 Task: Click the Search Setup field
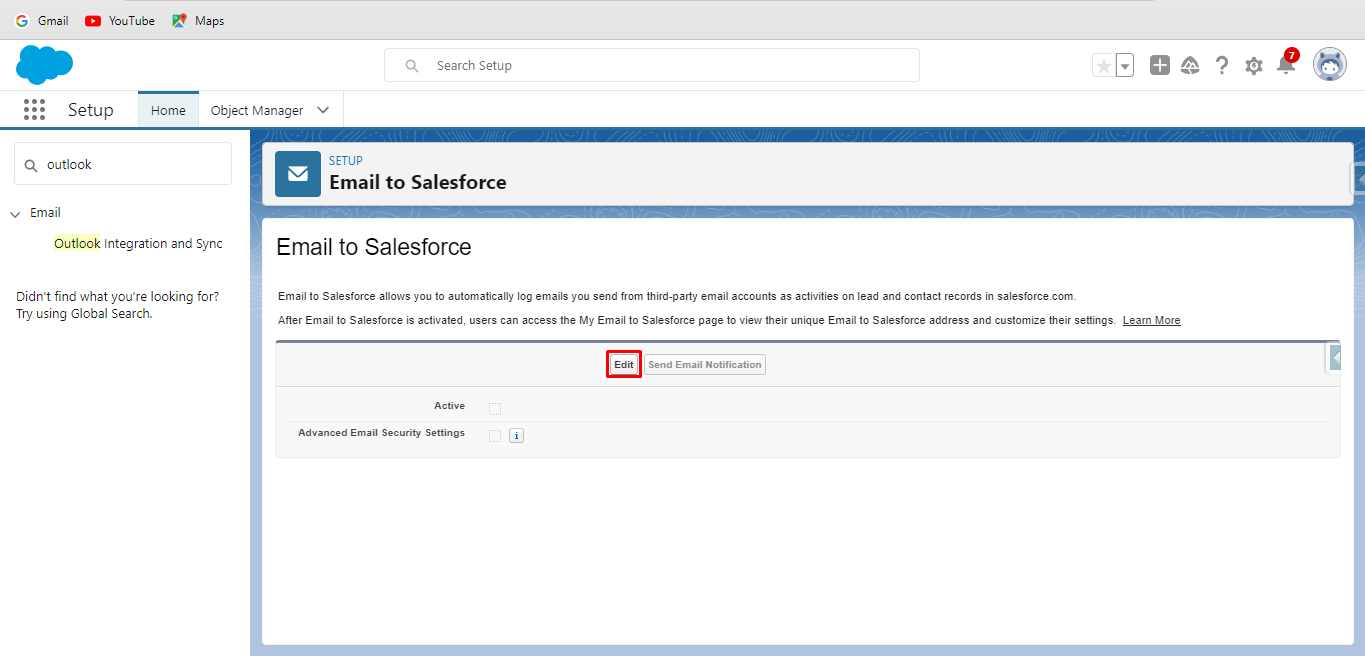[x=660, y=66]
